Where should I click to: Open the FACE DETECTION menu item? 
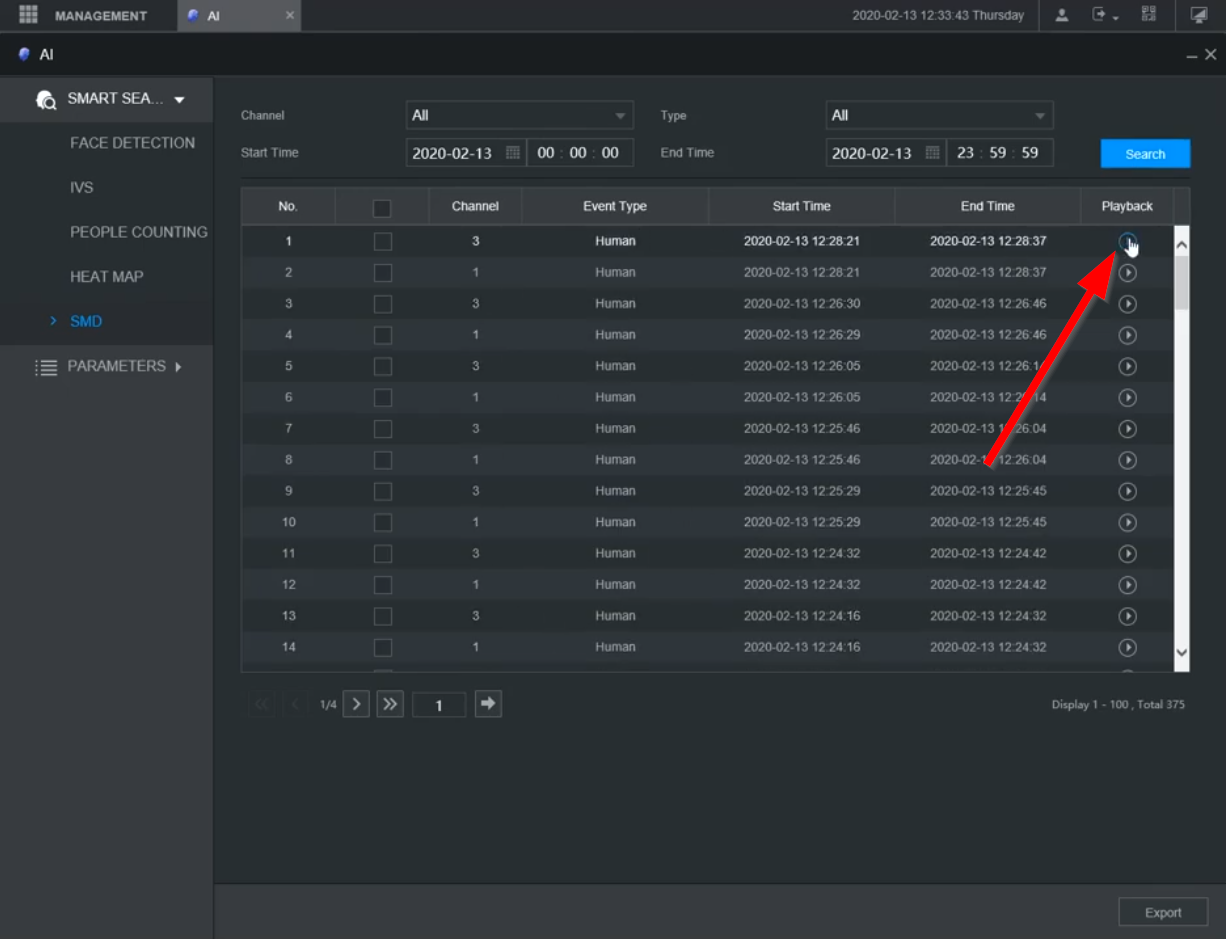coord(132,143)
